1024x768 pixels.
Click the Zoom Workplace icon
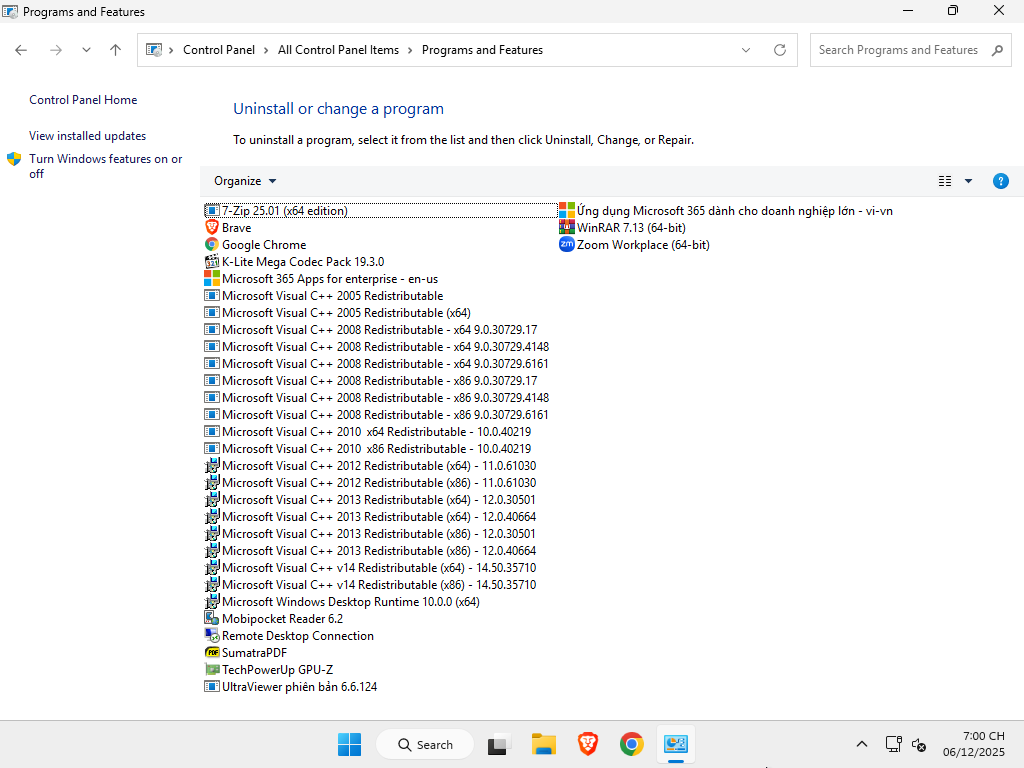pos(567,244)
